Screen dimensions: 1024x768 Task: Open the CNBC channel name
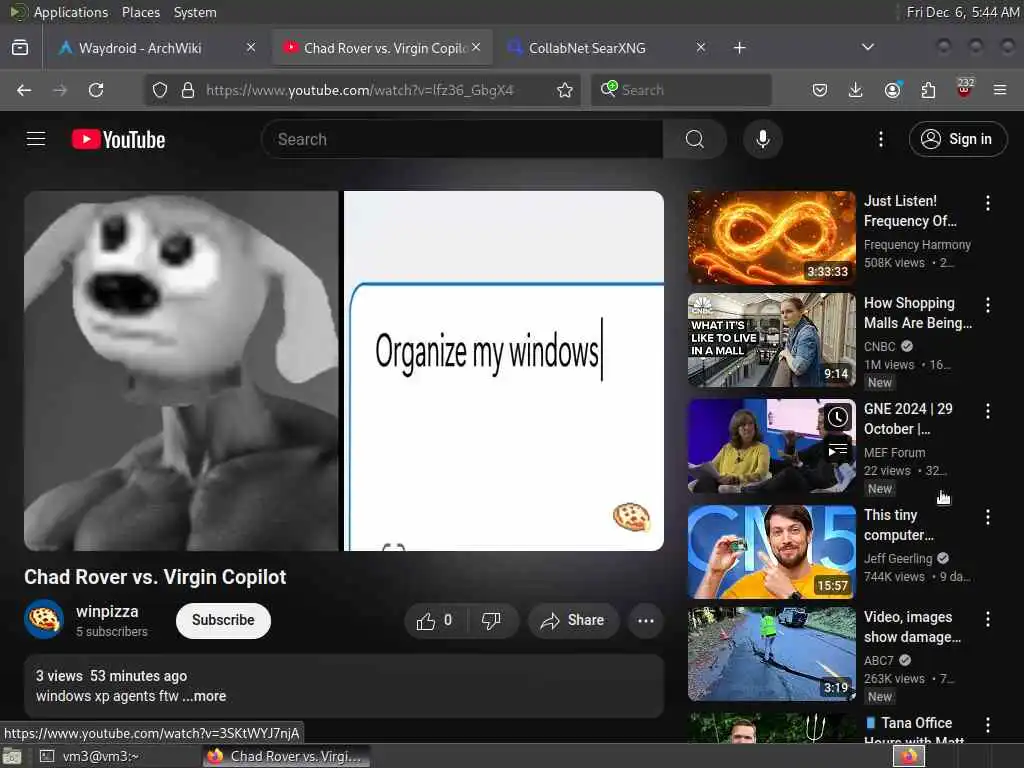point(880,347)
